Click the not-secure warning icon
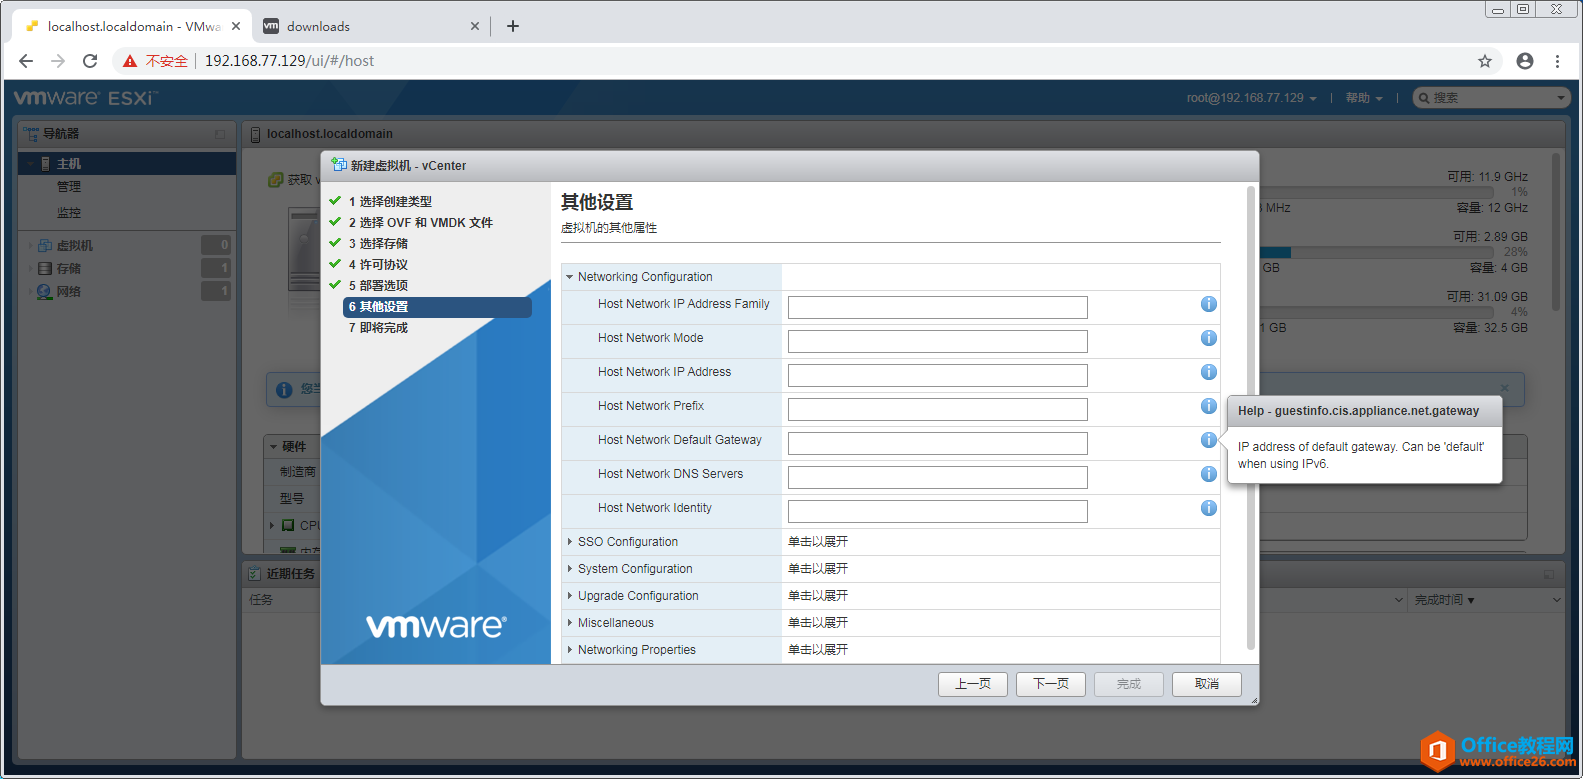The width and height of the screenshot is (1583, 779). pos(130,61)
